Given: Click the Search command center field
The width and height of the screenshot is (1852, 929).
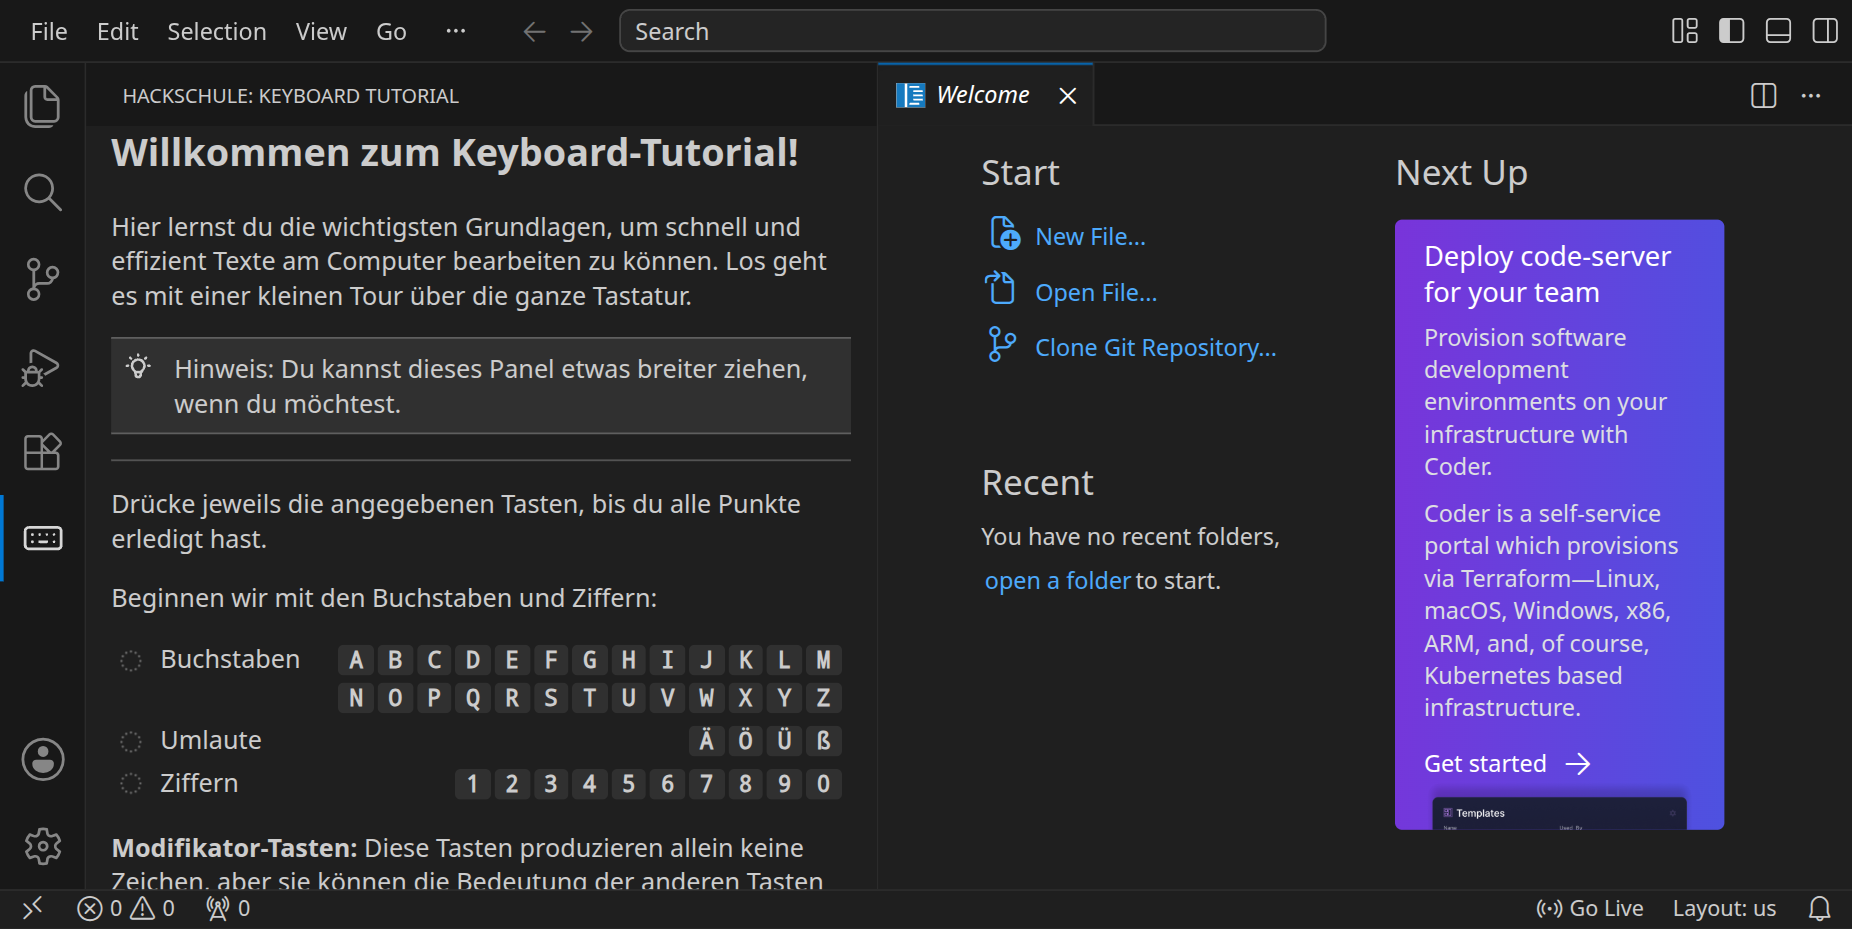Looking at the screenshot, I should (972, 31).
